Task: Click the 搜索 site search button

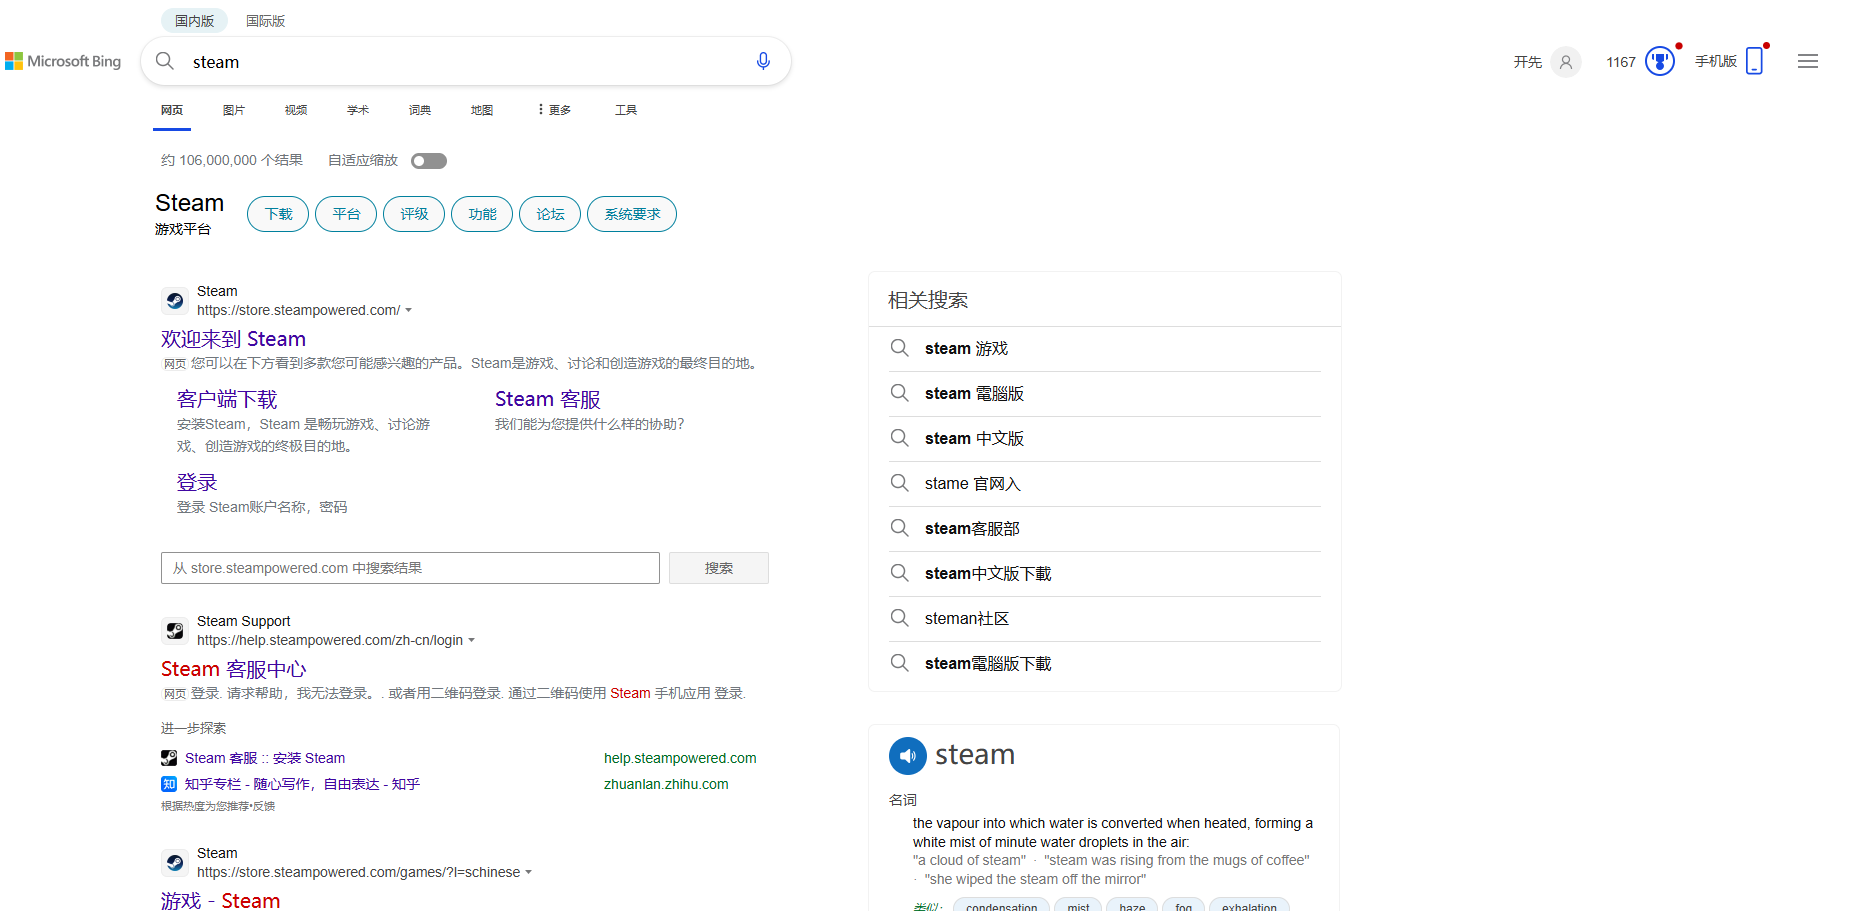Action: click(x=719, y=568)
